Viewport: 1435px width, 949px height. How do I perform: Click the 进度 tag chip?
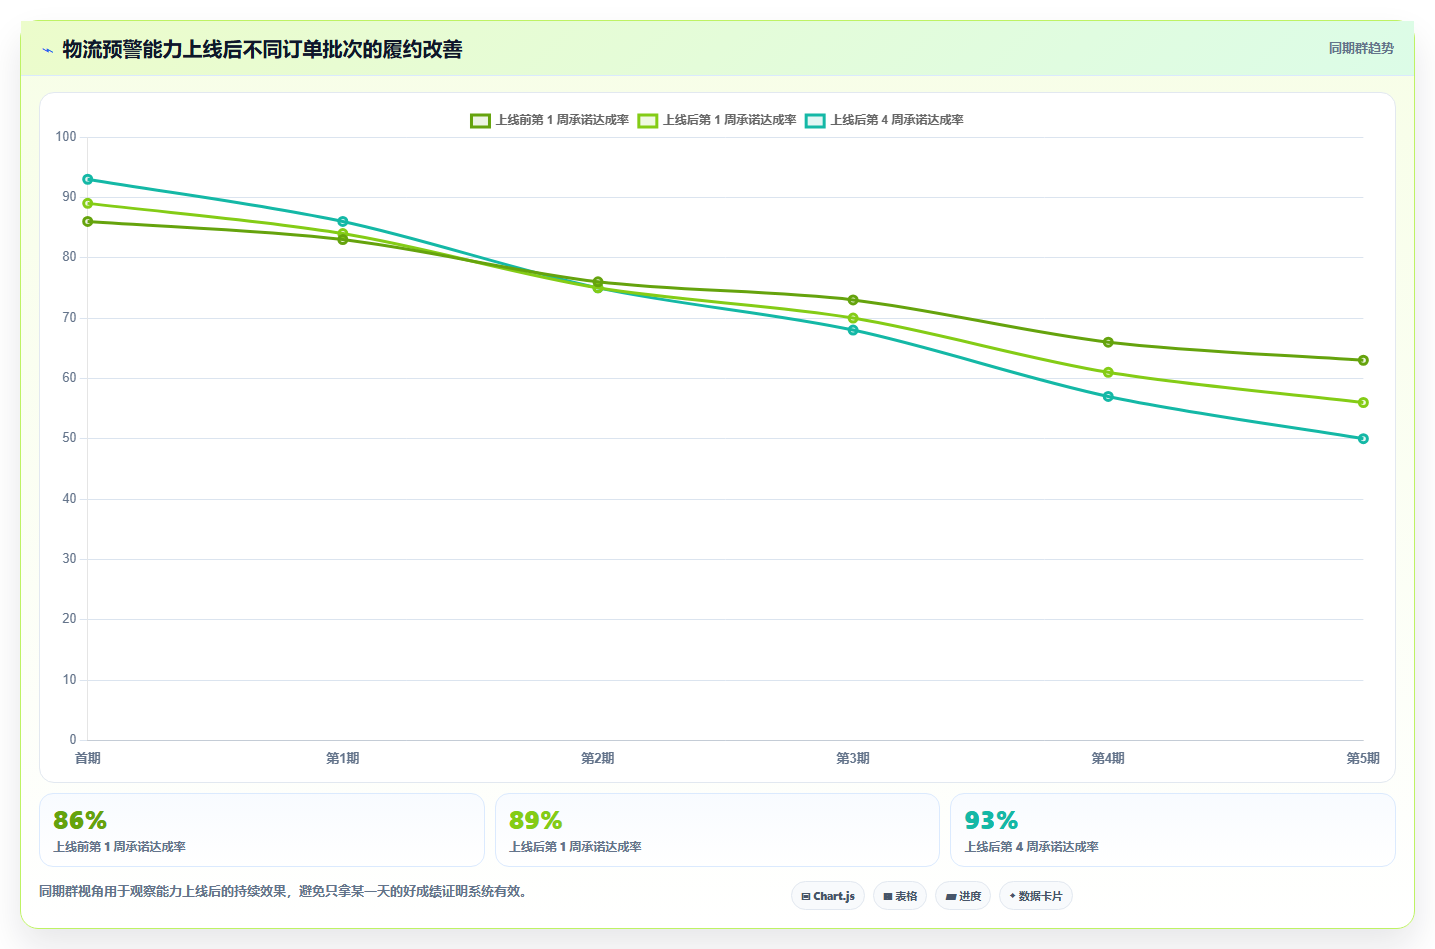click(963, 896)
